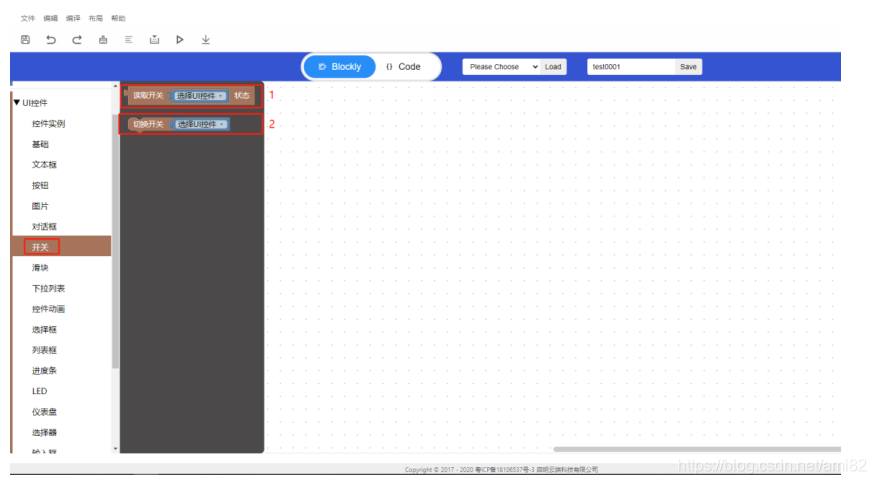
Task: Click the Load button
Action: click(x=553, y=67)
